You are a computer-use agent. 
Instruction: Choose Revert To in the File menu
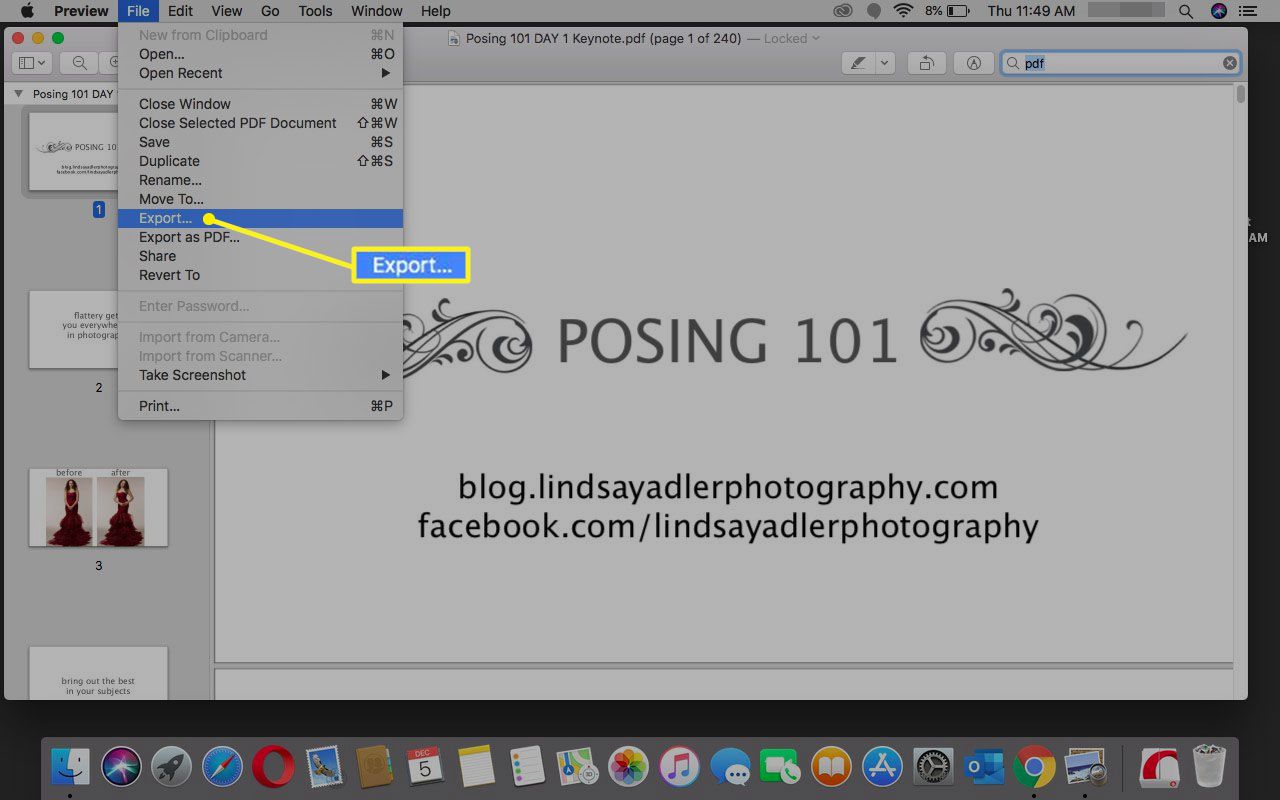(x=260, y=275)
